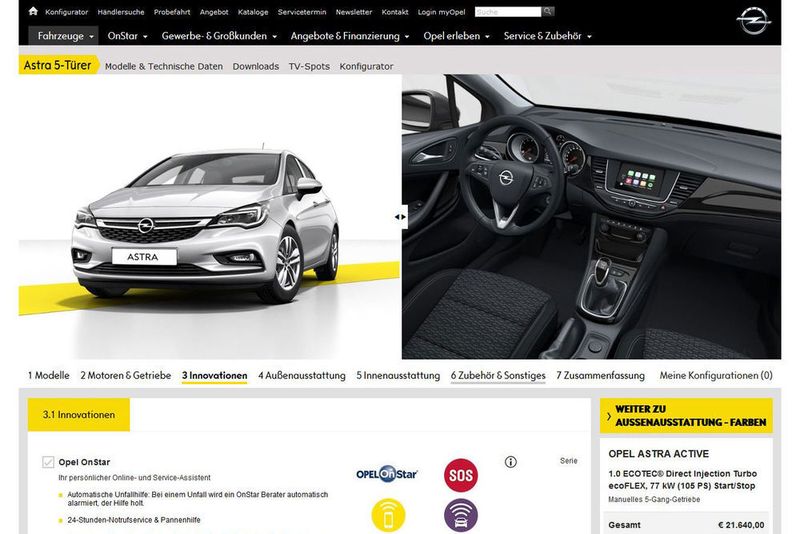Open the 5 Innenausstattung step
The height and width of the screenshot is (534, 800).
point(398,375)
